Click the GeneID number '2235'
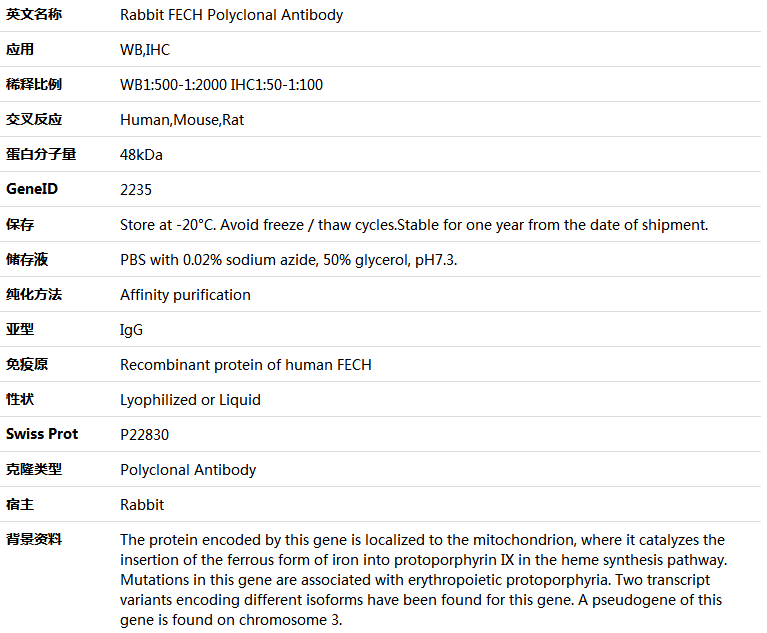Image resolution: width=767 pixels, height=633 pixels. coord(136,190)
